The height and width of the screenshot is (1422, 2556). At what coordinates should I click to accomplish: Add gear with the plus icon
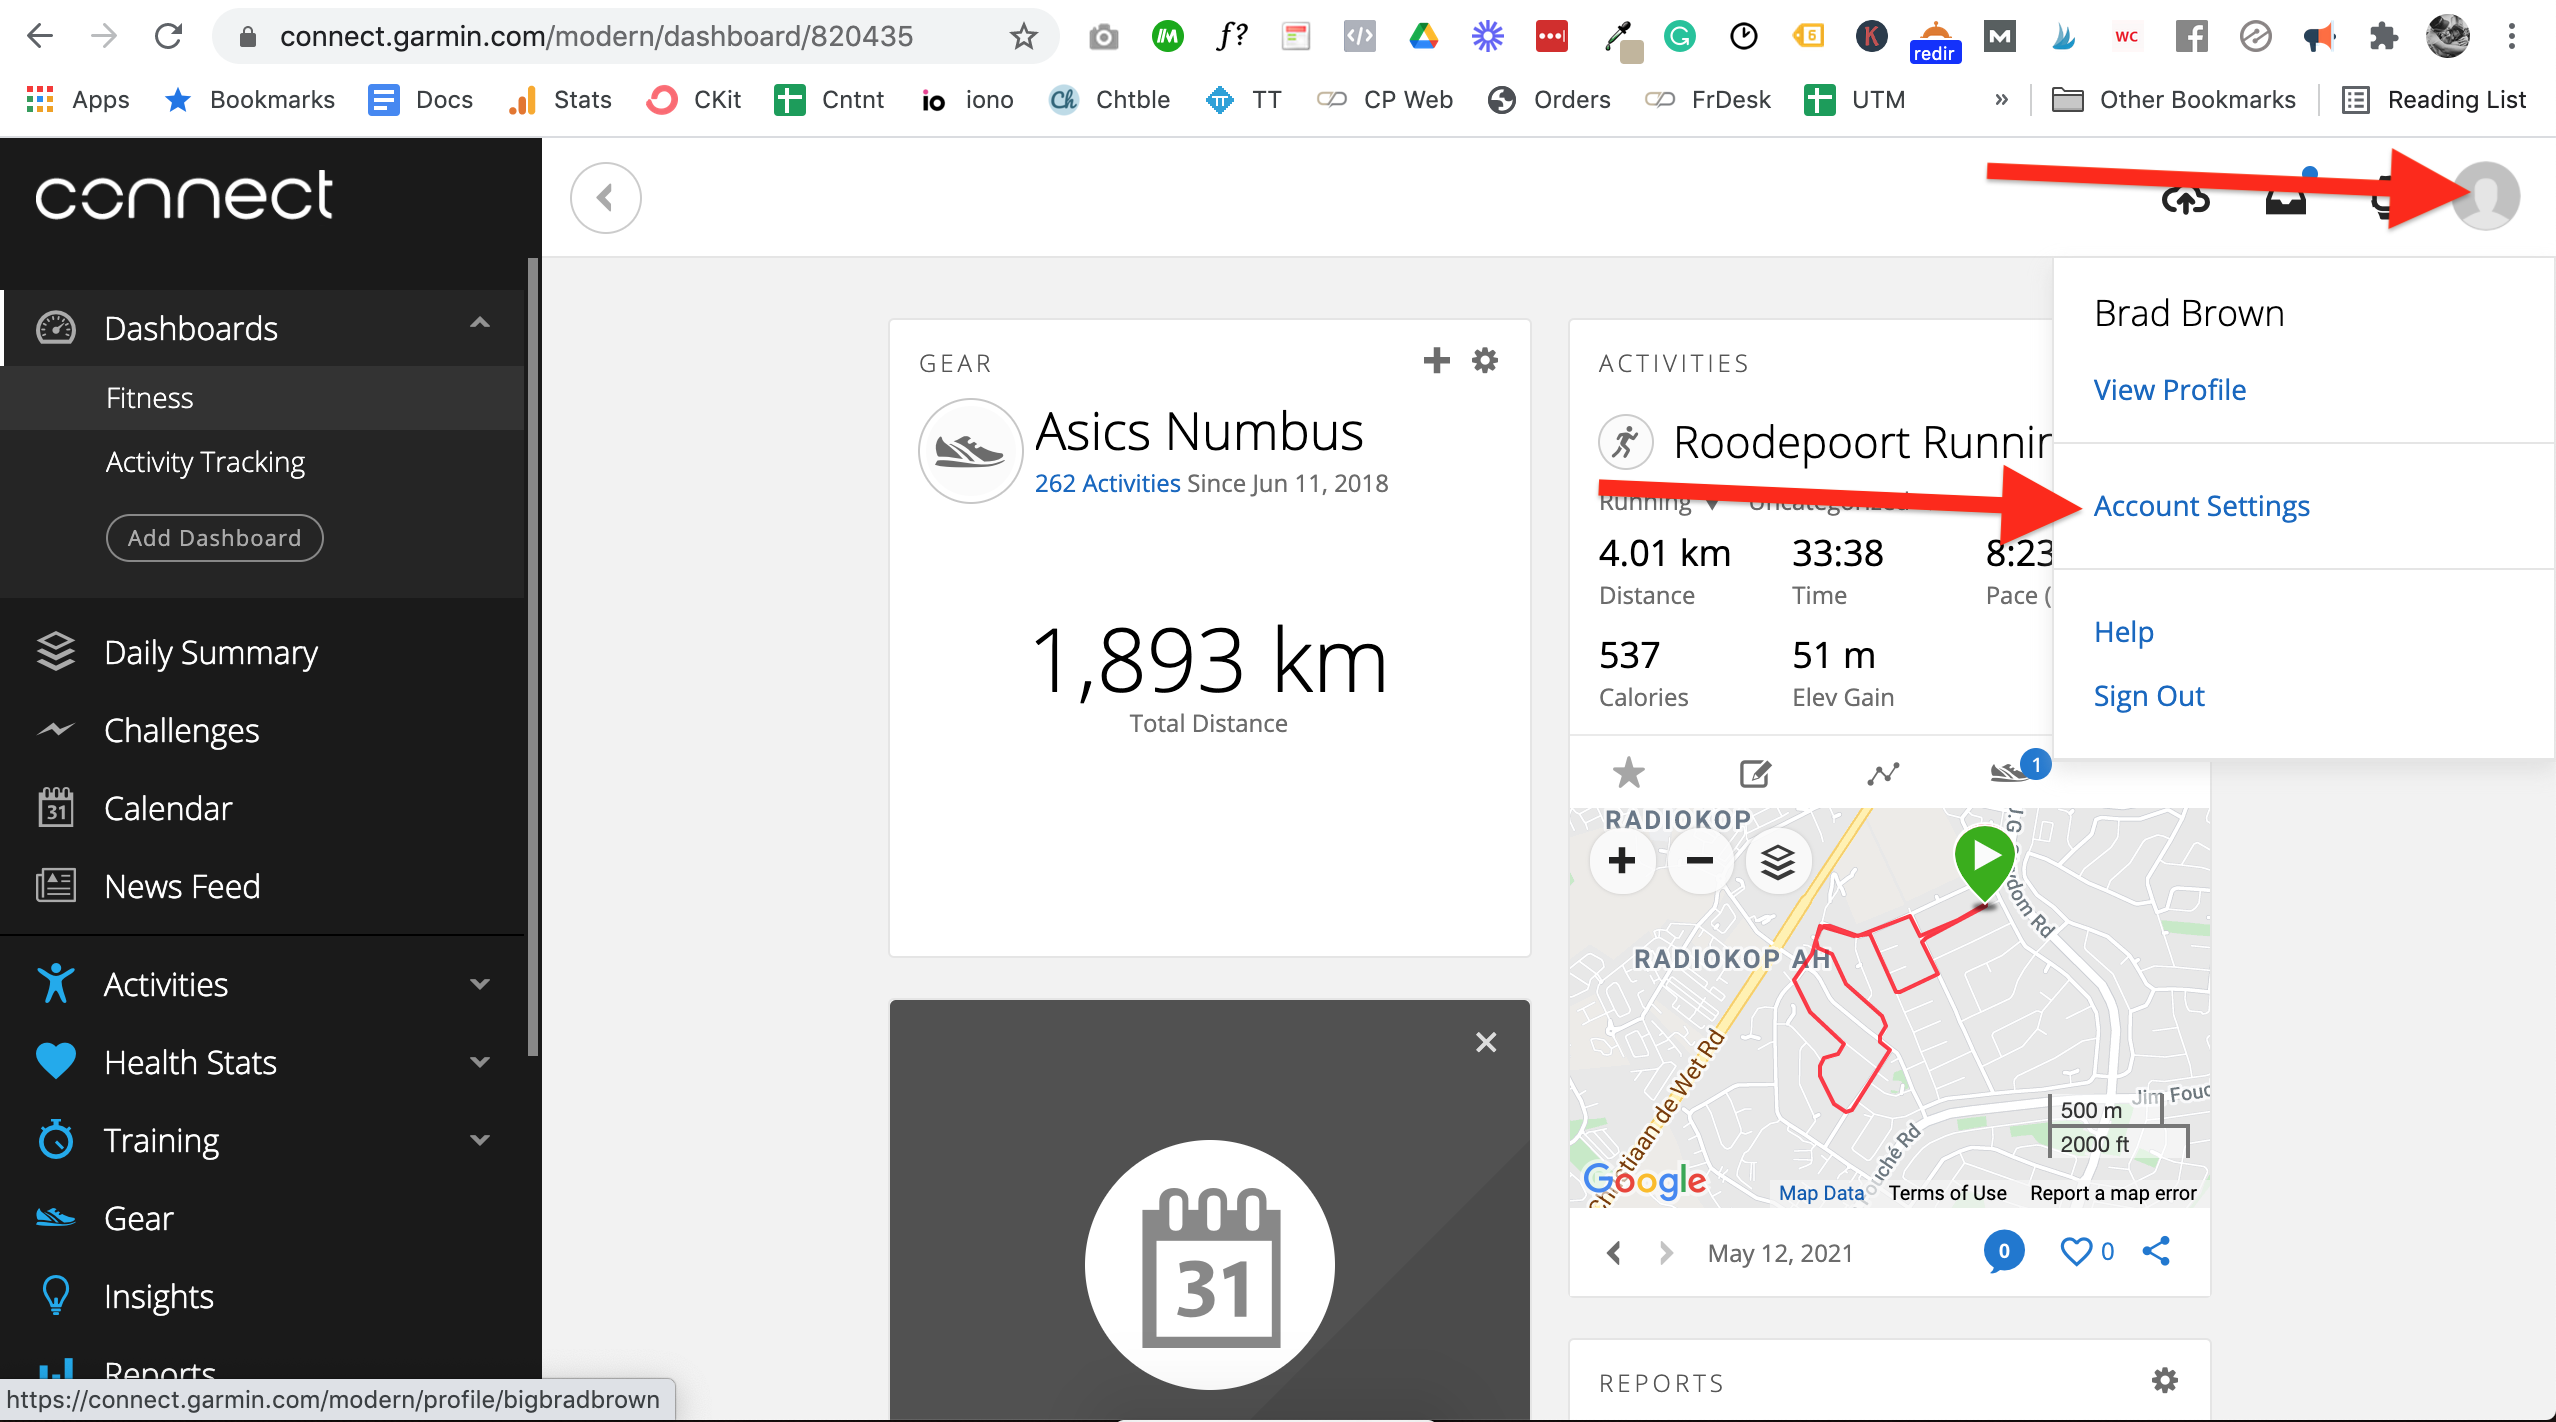pos(1436,360)
